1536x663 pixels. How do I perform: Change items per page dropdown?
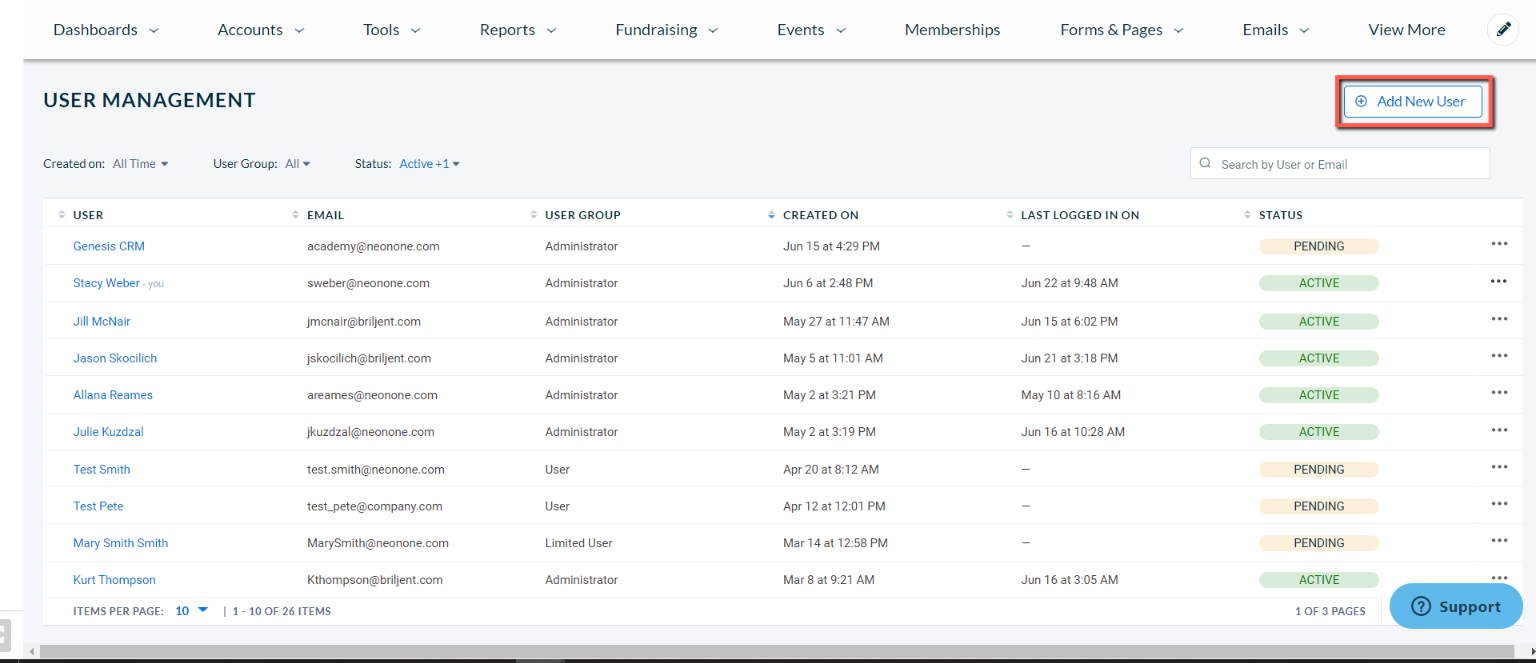(x=191, y=610)
